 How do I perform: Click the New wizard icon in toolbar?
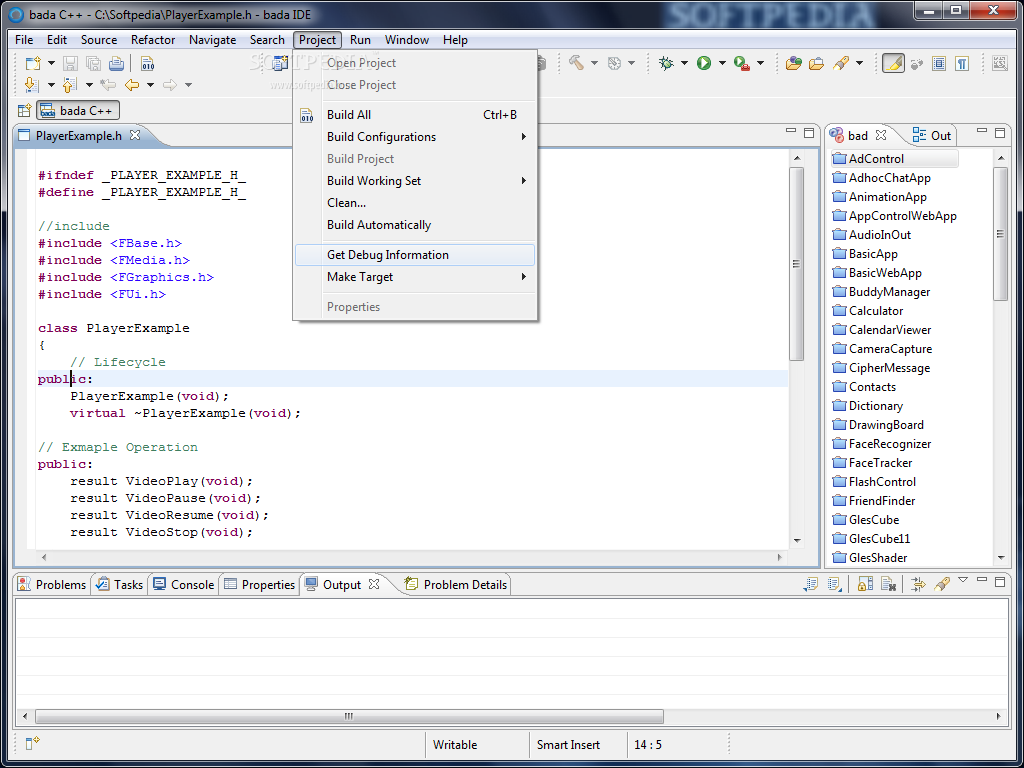[32, 63]
